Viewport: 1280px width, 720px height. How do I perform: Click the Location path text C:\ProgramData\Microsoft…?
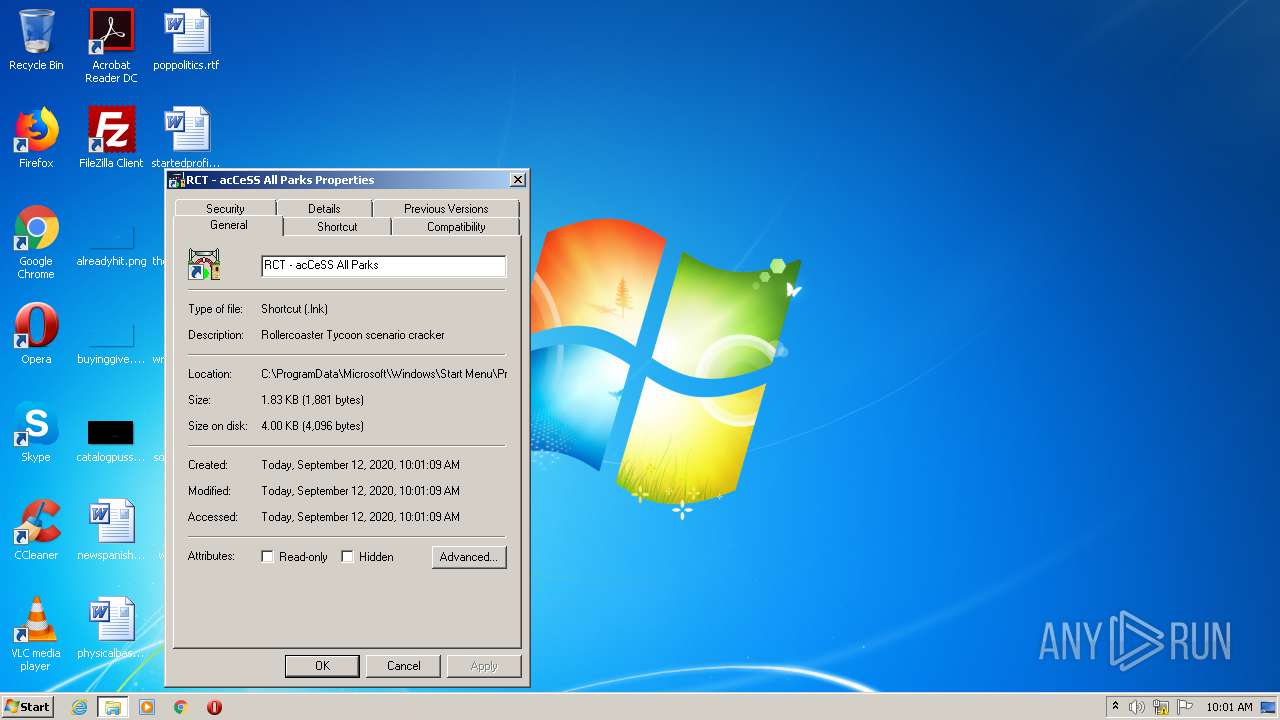click(384, 374)
